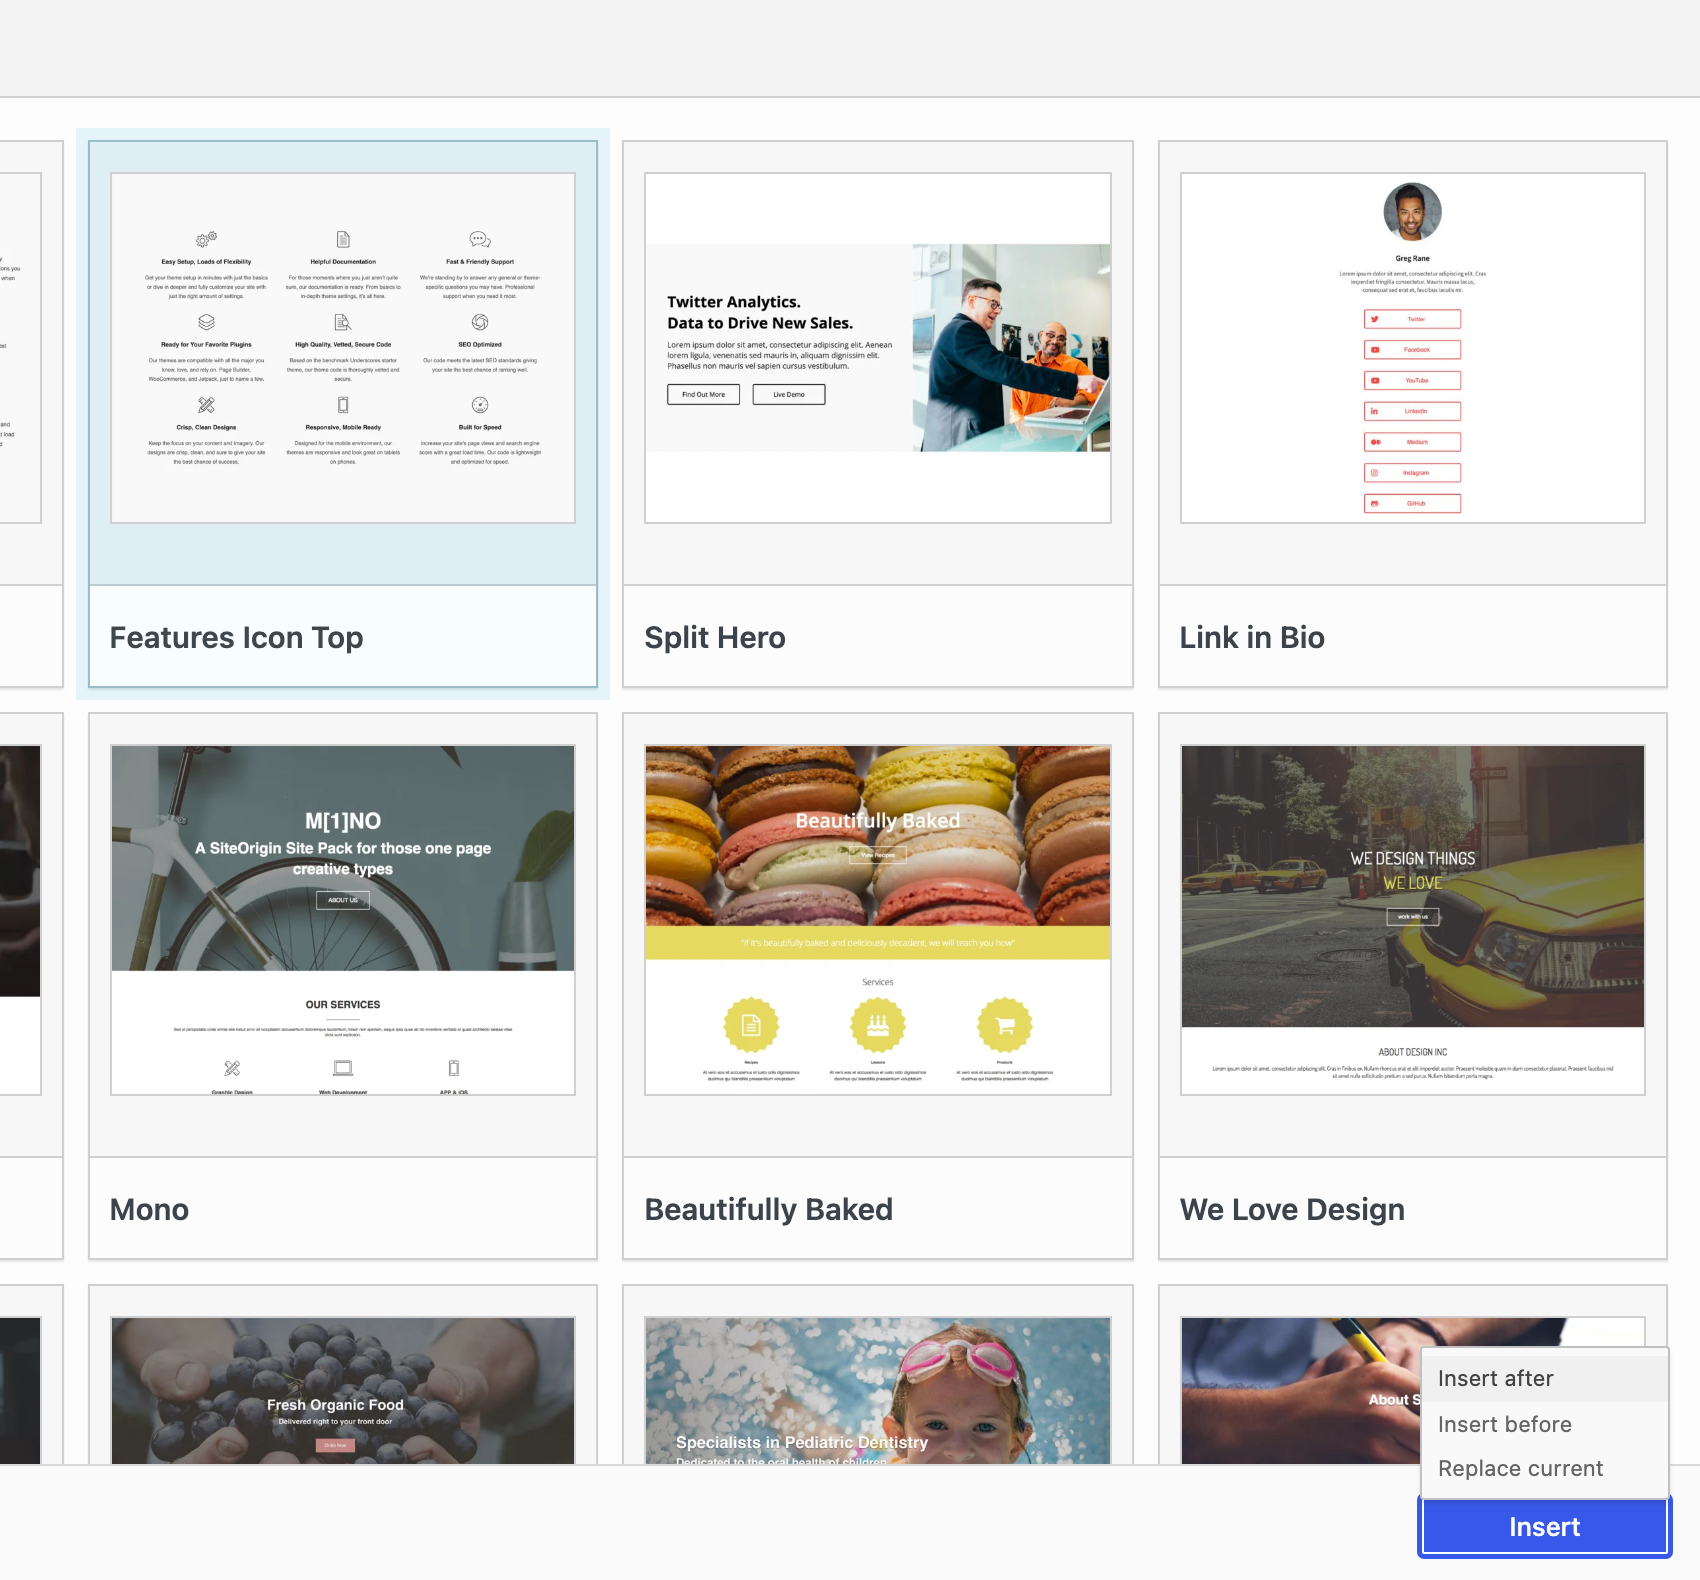1700x1580 pixels.
Task: Click the blue Insert button
Action: tap(1544, 1527)
